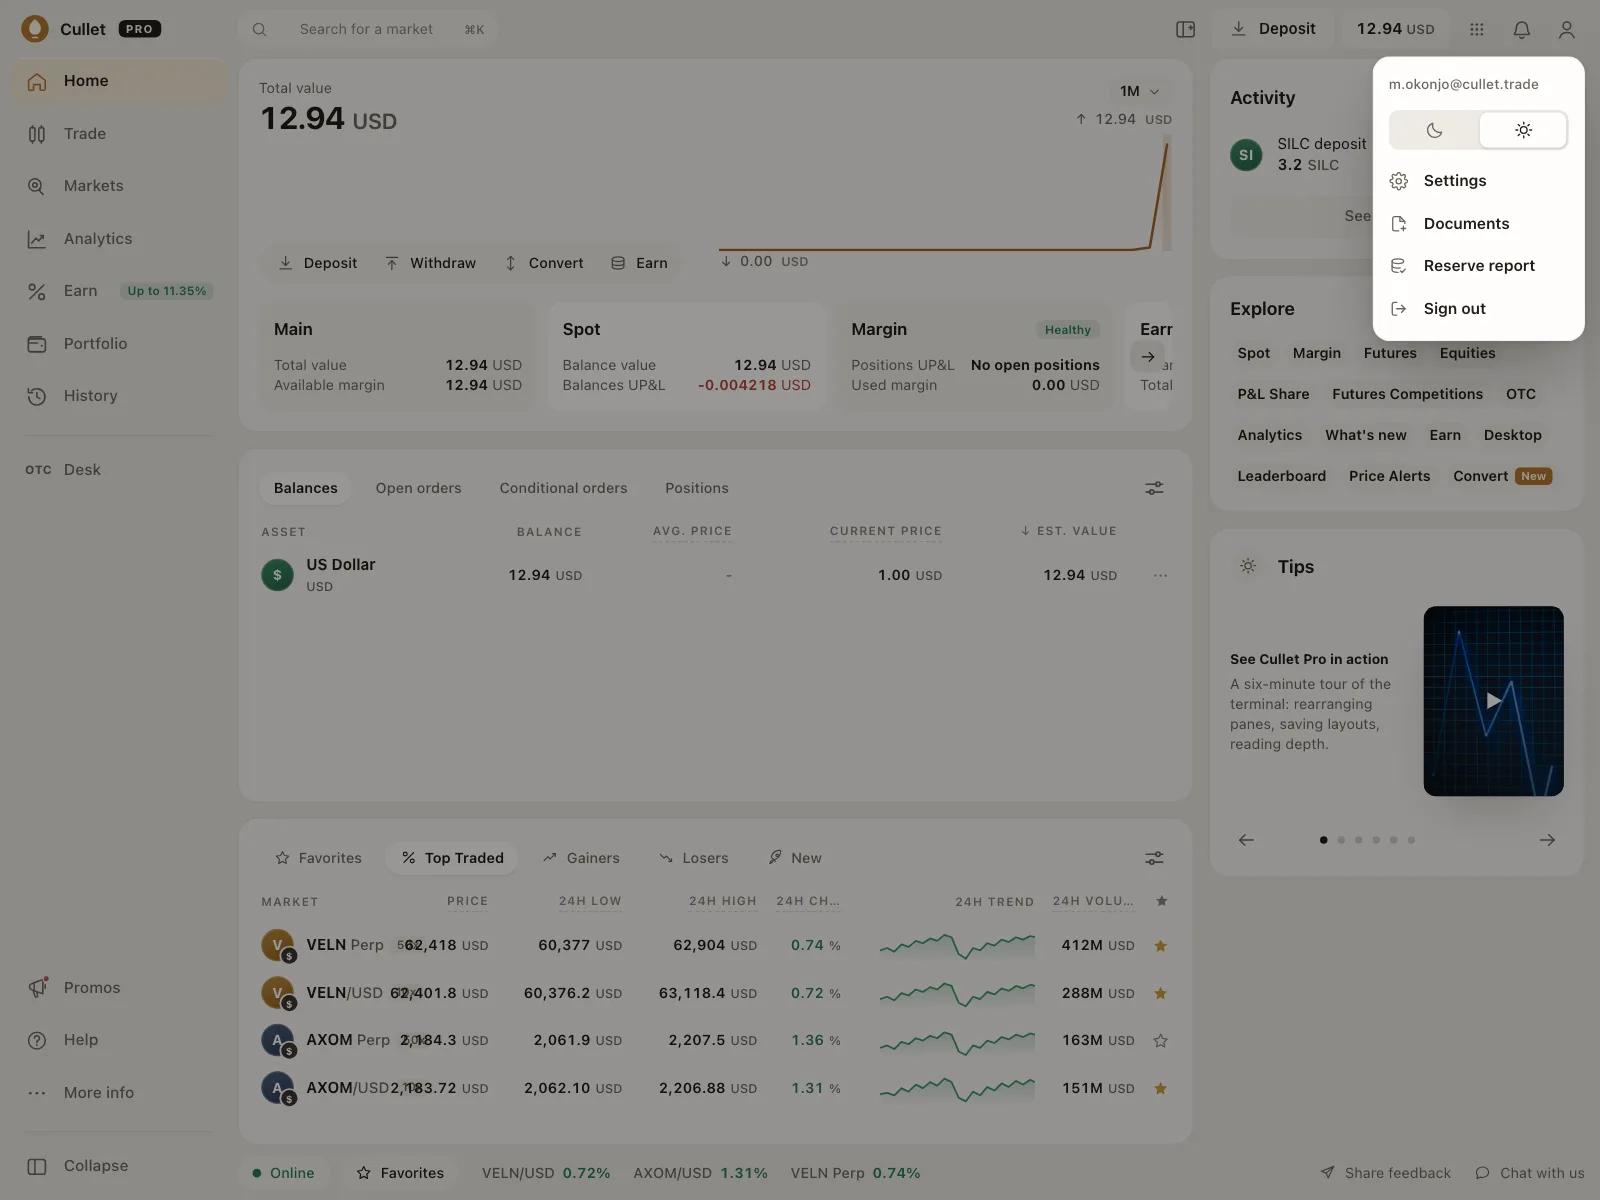Go to previous tip arrow
1600x1200 pixels.
click(x=1246, y=840)
